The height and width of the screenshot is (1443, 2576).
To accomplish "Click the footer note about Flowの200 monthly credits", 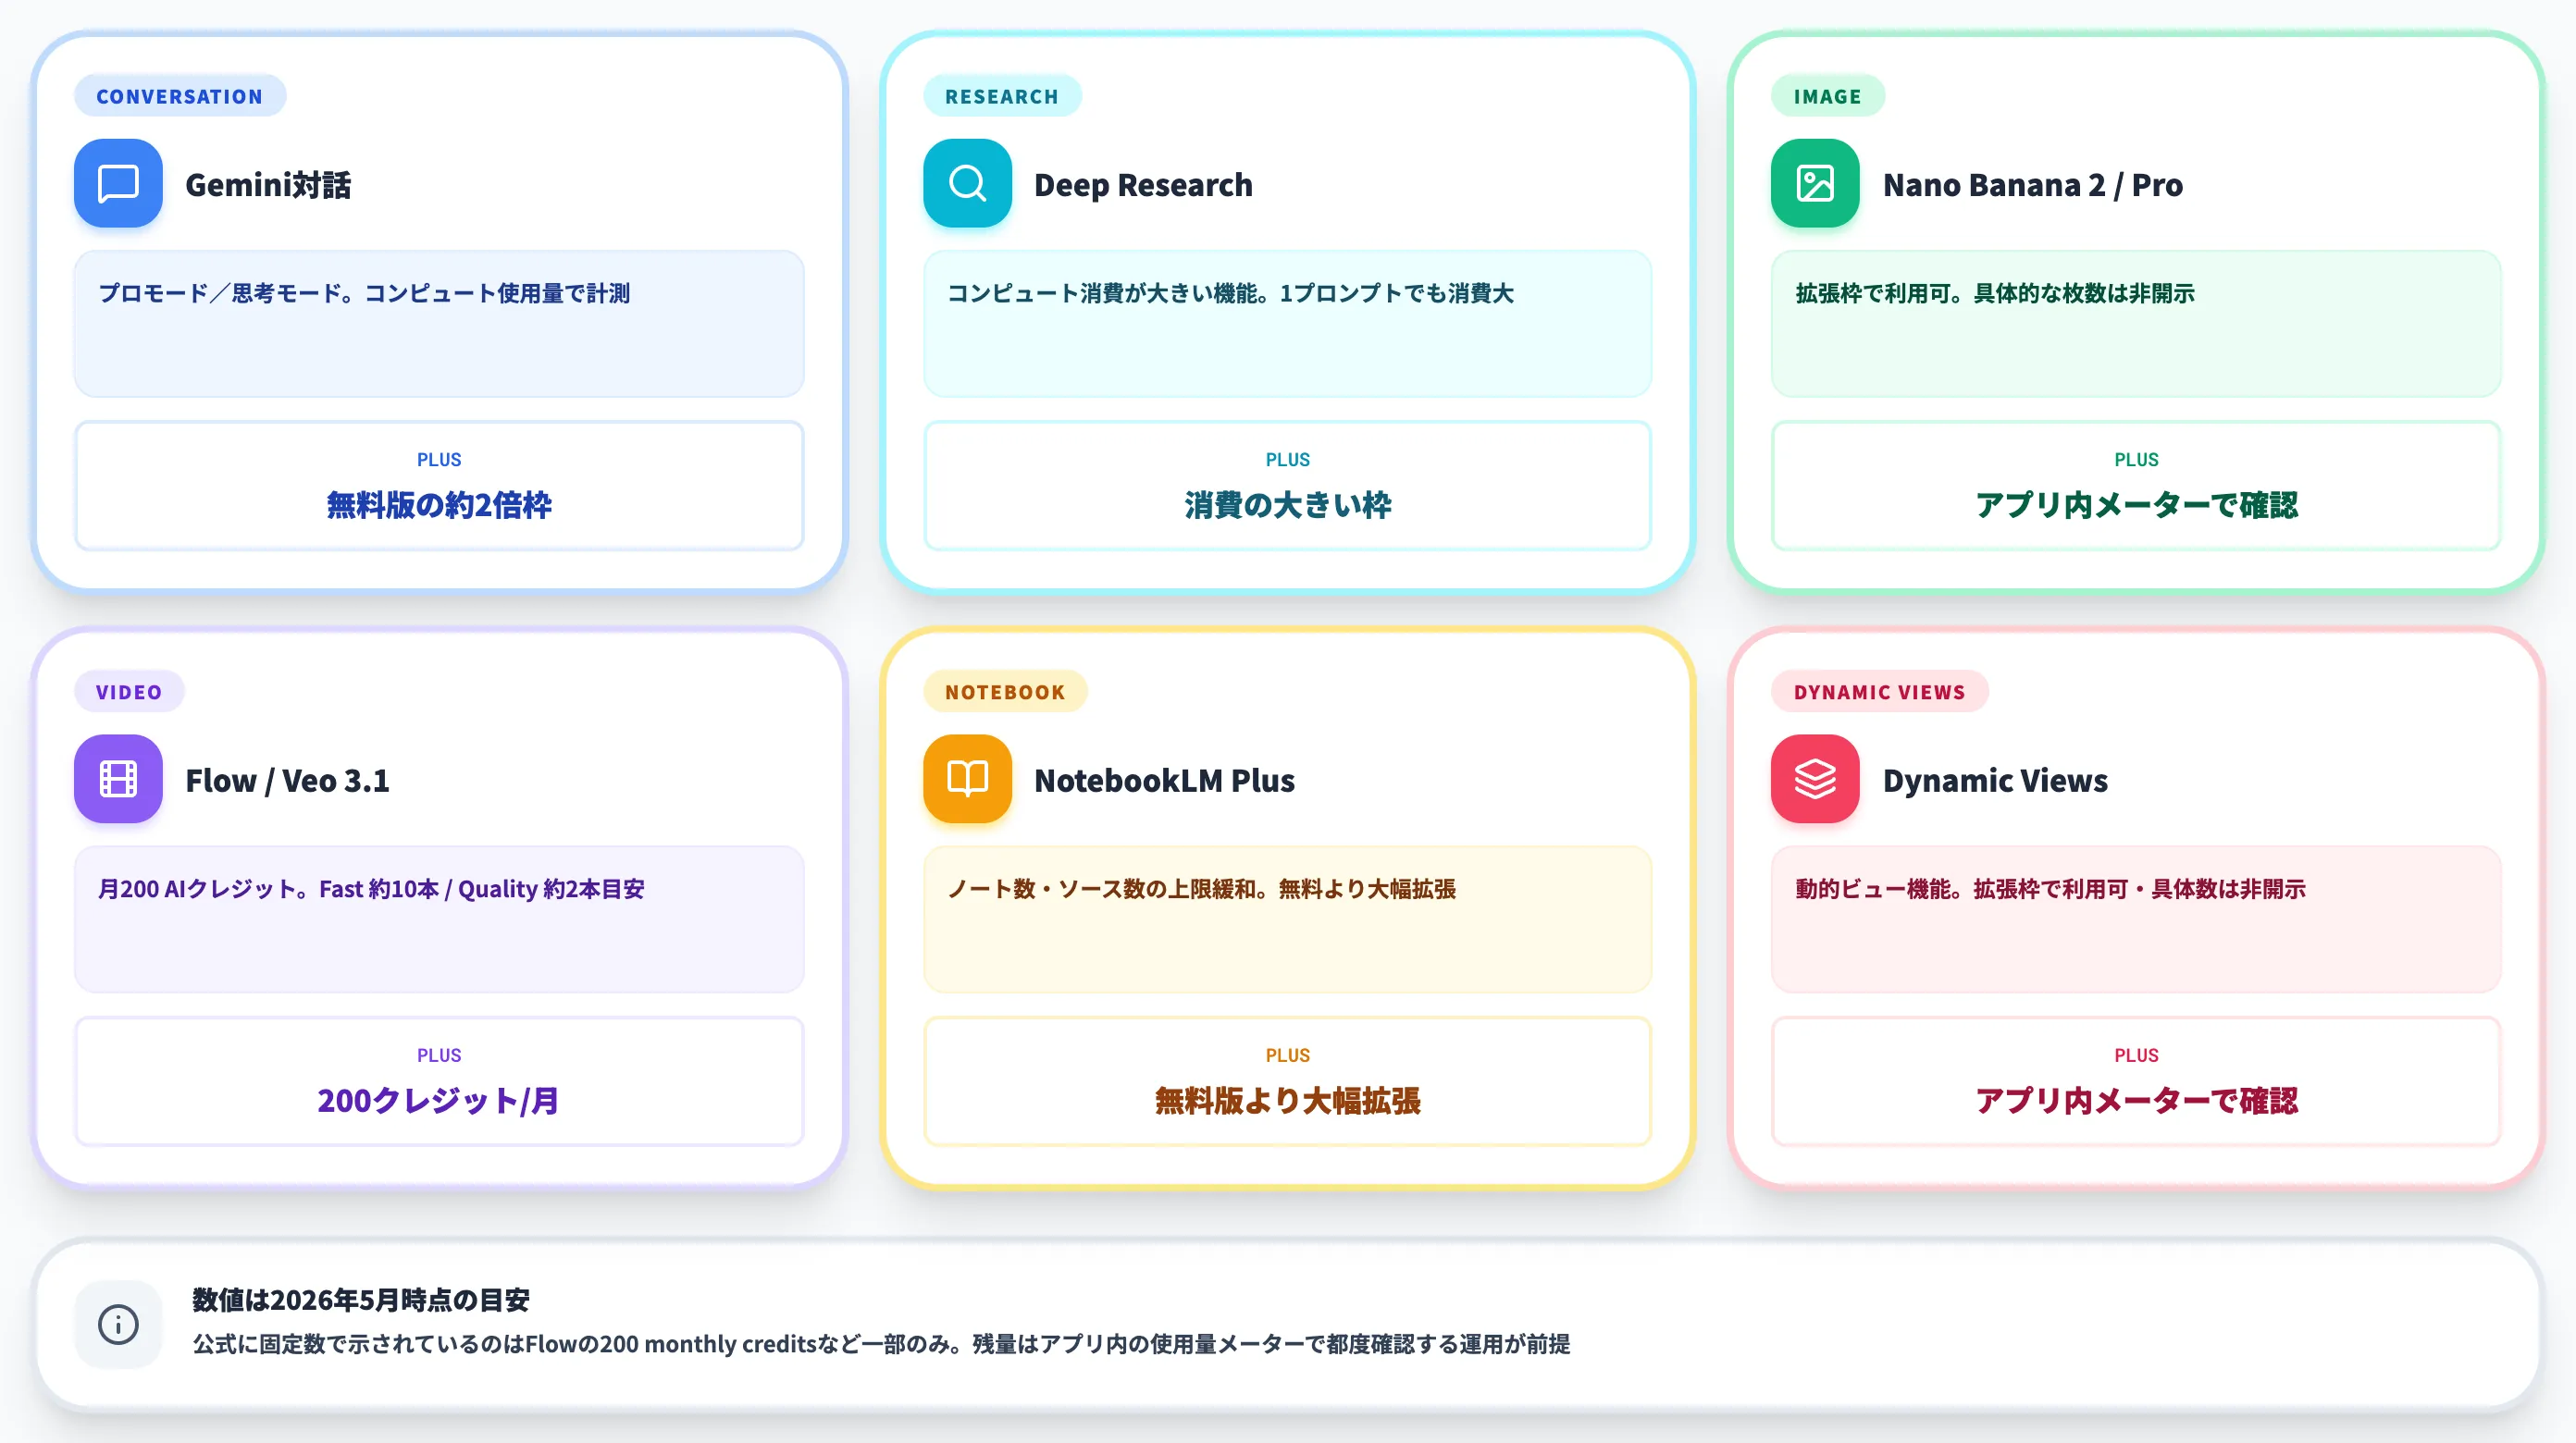I will tap(881, 1344).
